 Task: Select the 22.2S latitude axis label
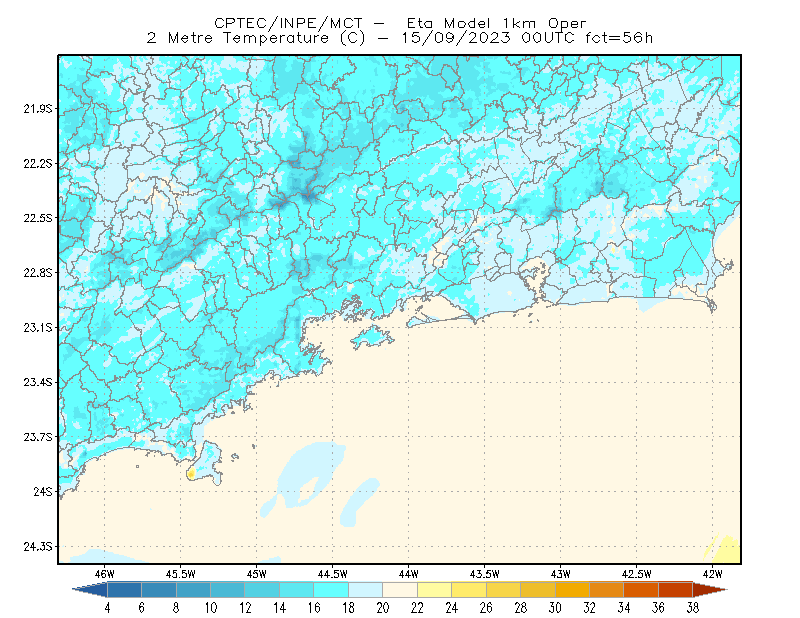pos(38,163)
